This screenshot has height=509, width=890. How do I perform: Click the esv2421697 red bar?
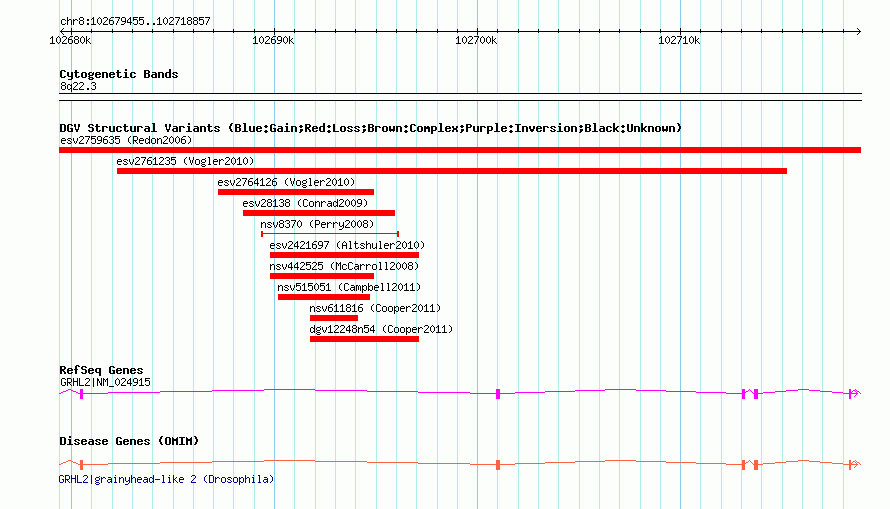tap(345, 255)
